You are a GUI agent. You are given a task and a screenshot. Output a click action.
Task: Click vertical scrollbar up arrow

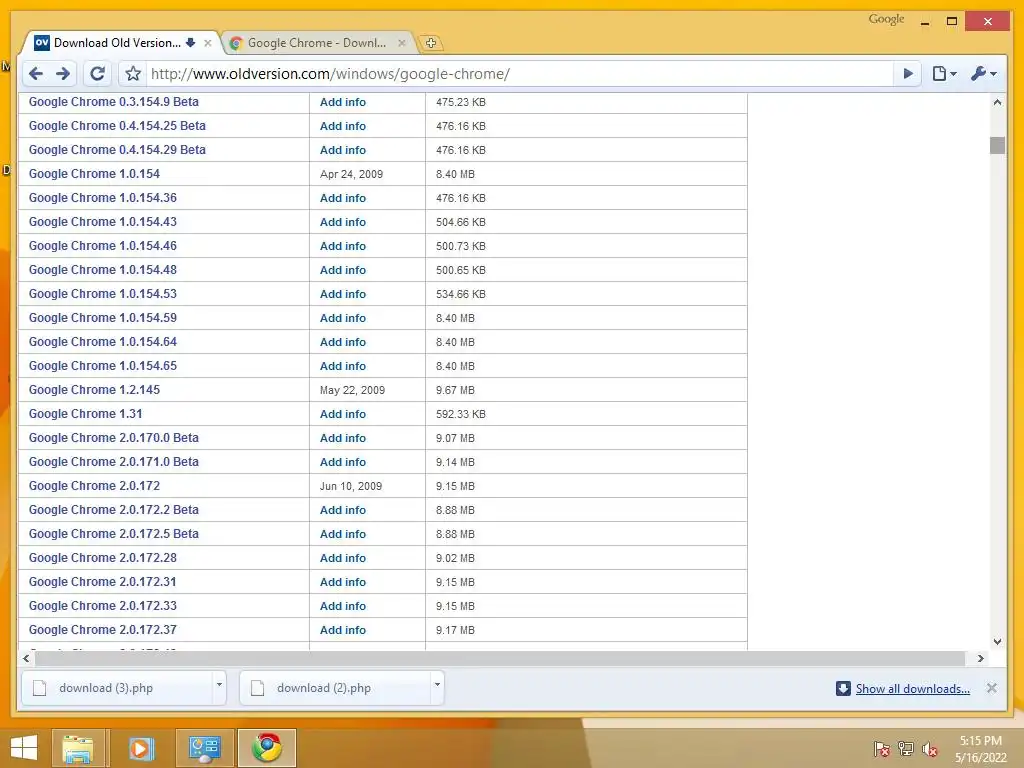pos(997,103)
